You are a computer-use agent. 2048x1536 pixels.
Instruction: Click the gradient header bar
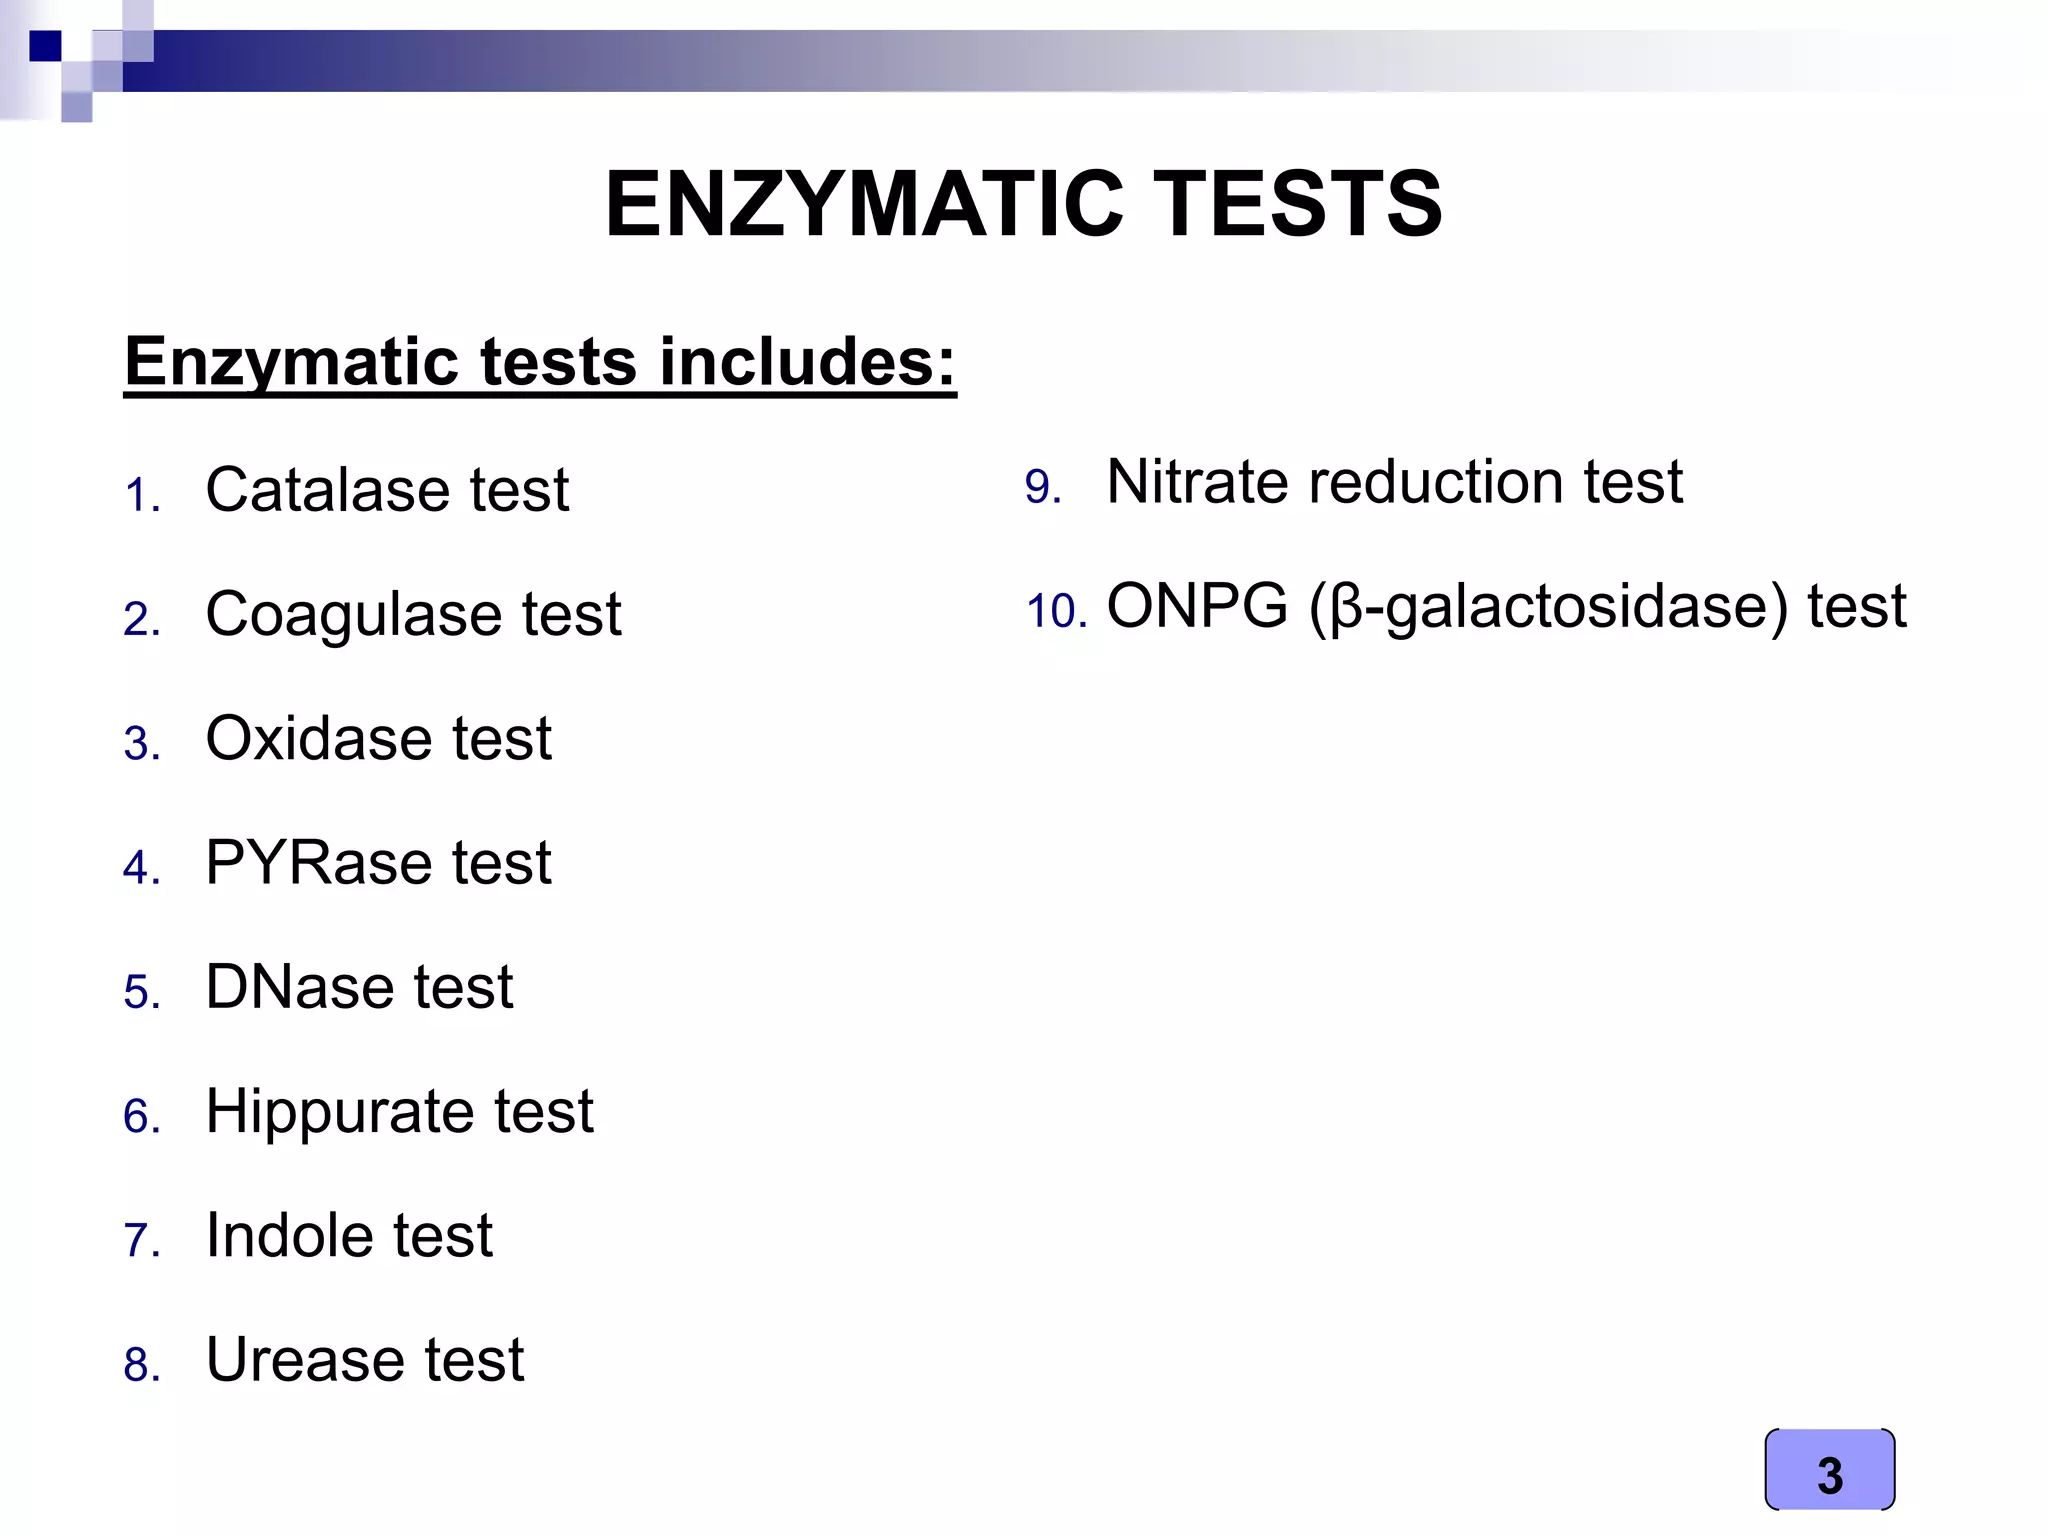(1000, 62)
